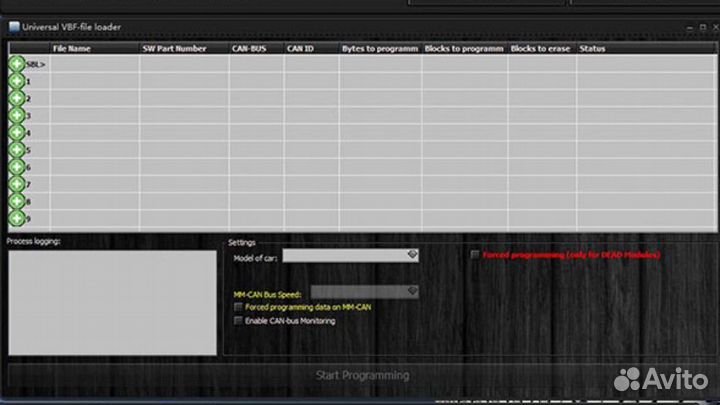This screenshot has height=405, width=720.
Task: Click inside the Process logging text area
Action: (112, 302)
